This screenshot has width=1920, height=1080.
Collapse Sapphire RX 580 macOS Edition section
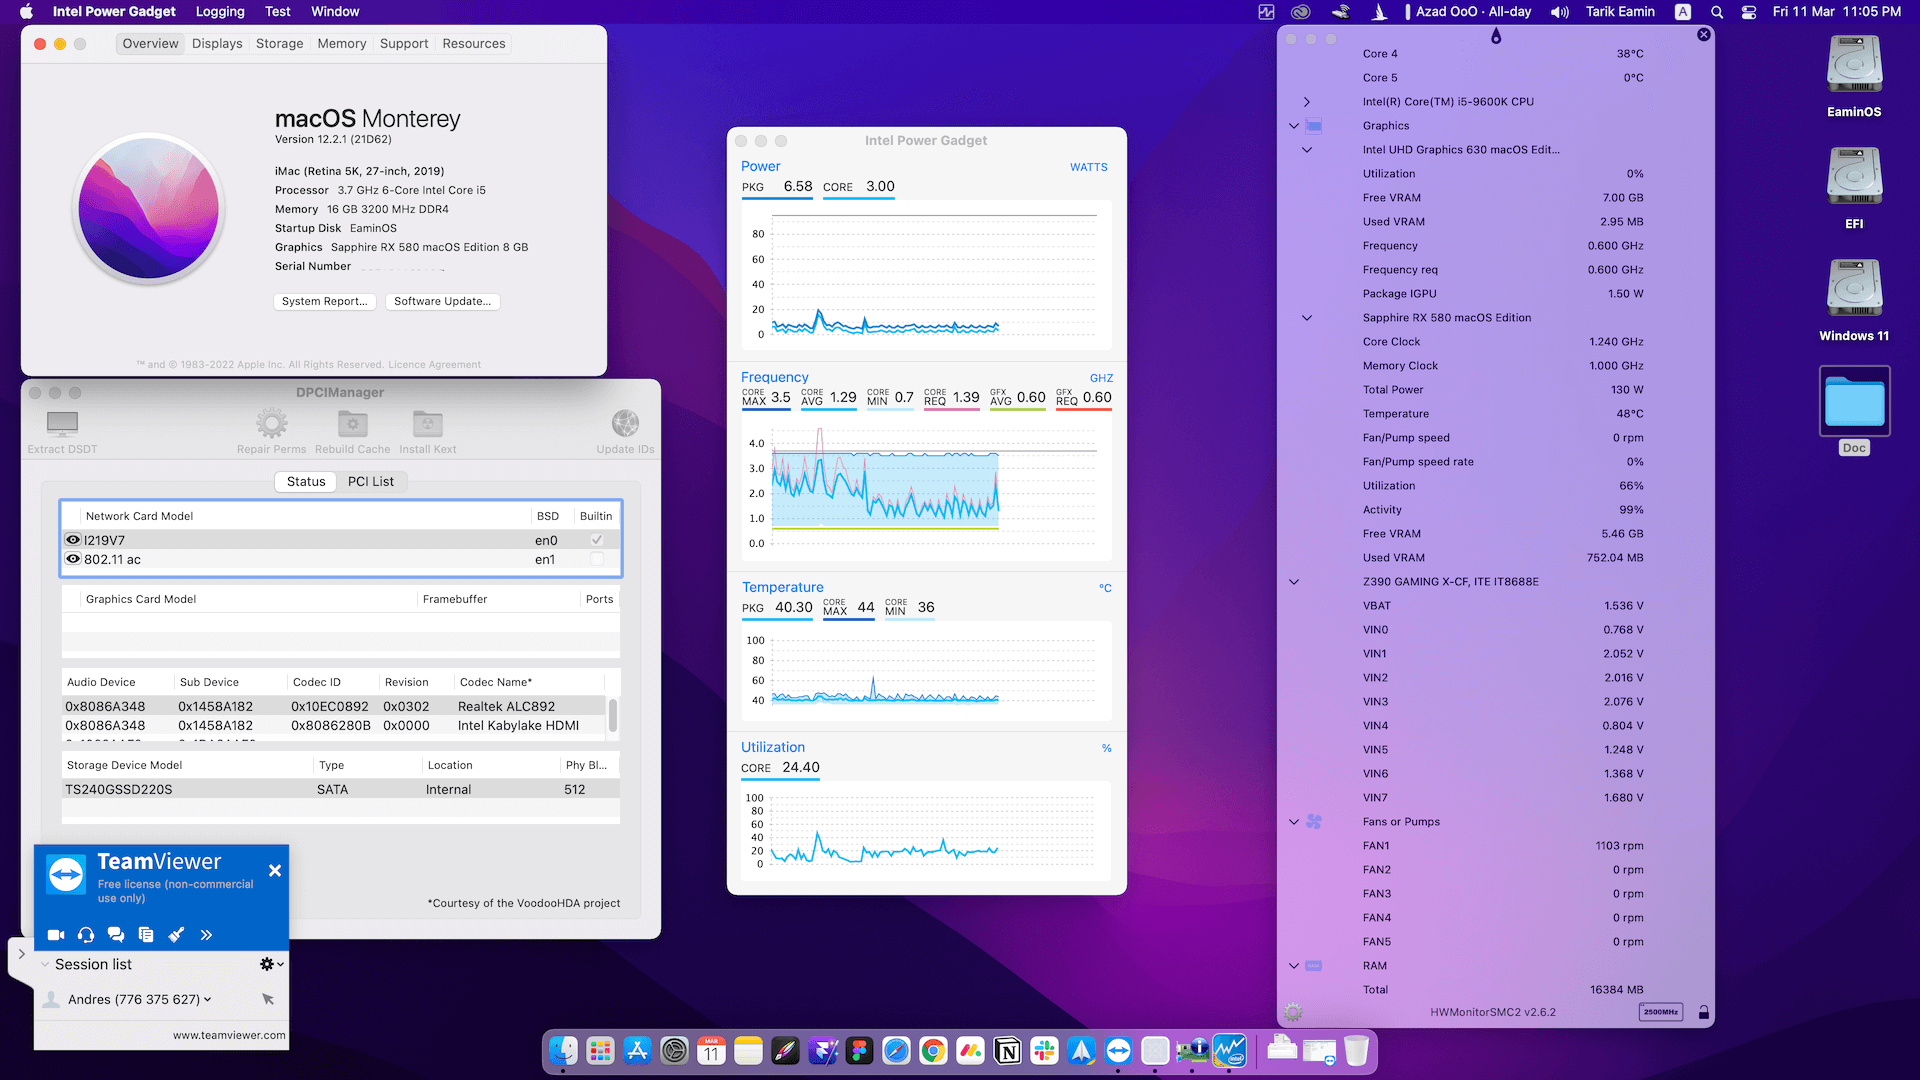coord(1306,318)
